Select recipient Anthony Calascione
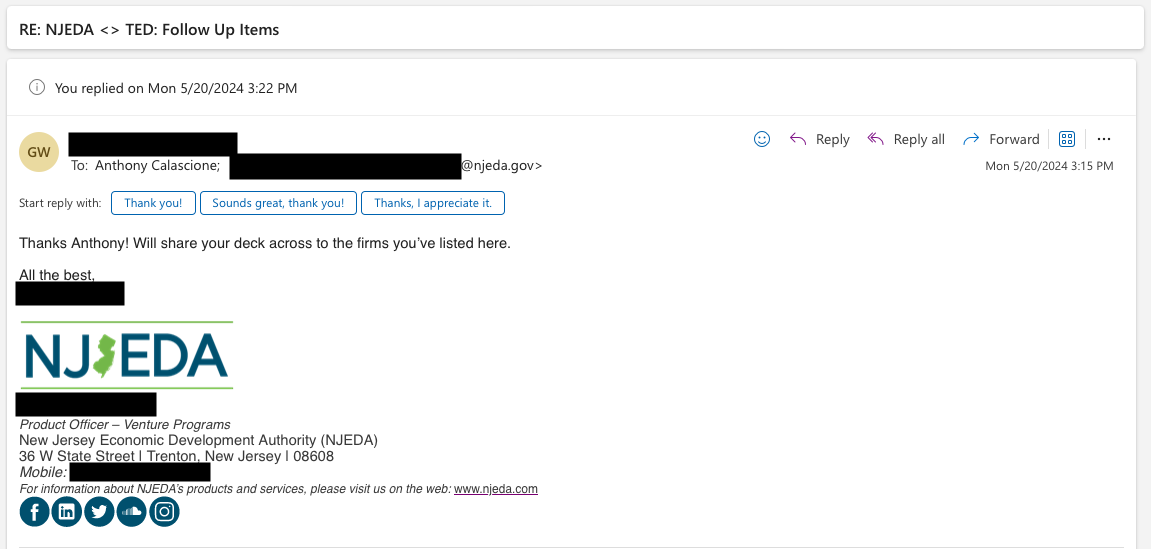 [x=156, y=166]
